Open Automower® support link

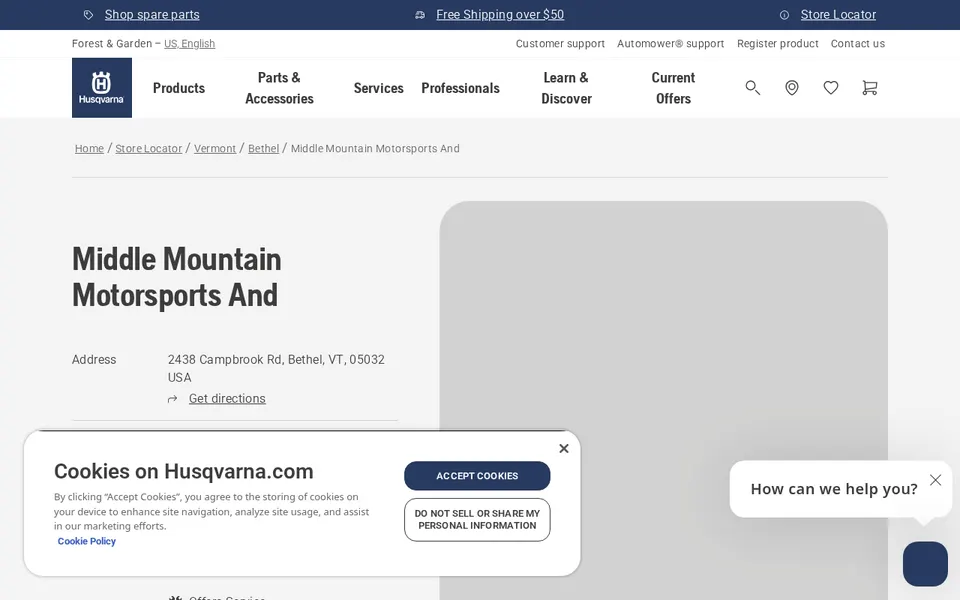tap(670, 43)
